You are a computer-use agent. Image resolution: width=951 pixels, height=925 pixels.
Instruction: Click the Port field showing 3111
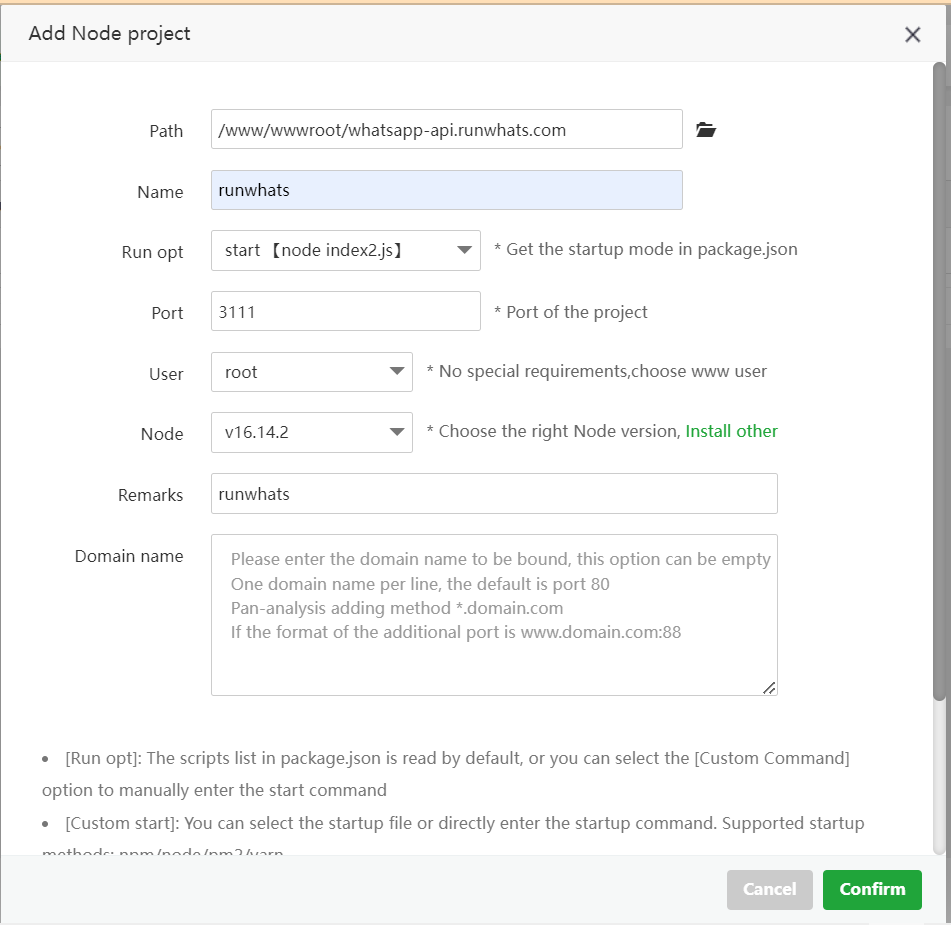(345, 312)
